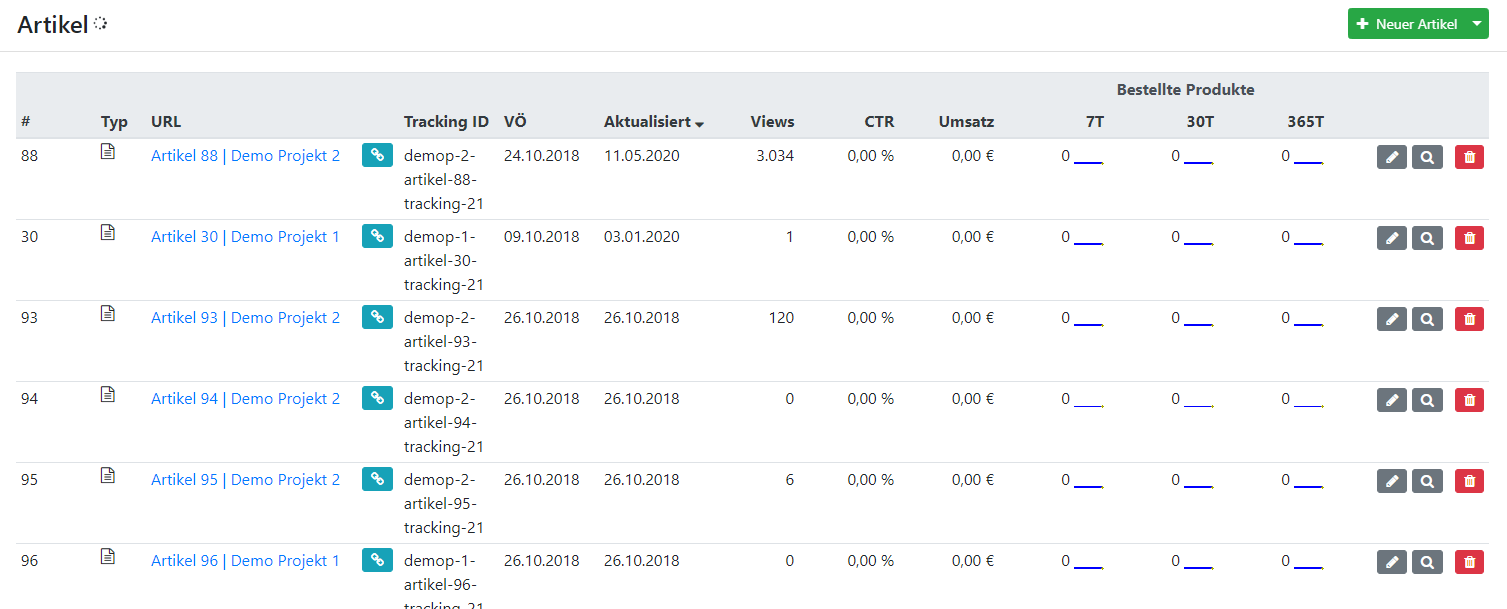View Artikel 96 via magnifier icon

click(1427, 562)
